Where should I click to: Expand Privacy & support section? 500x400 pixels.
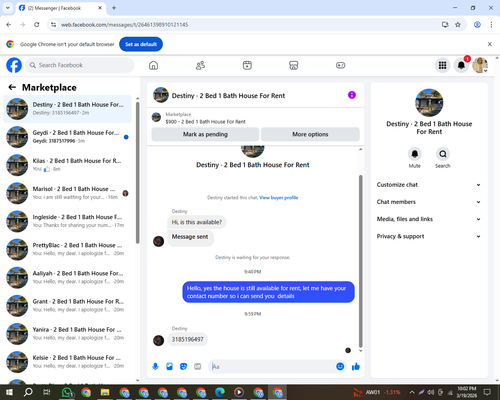pyautogui.click(x=429, y=236)
